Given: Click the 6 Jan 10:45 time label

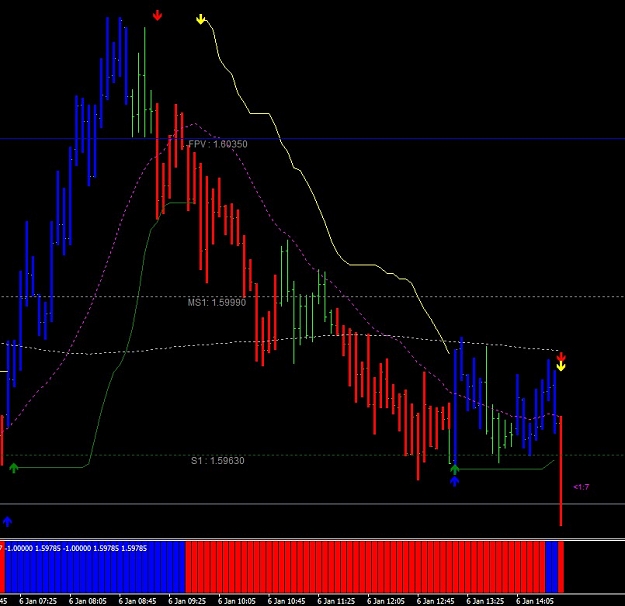Looking at the screenshot, I should pyautogui.click(x=286, y=601).
